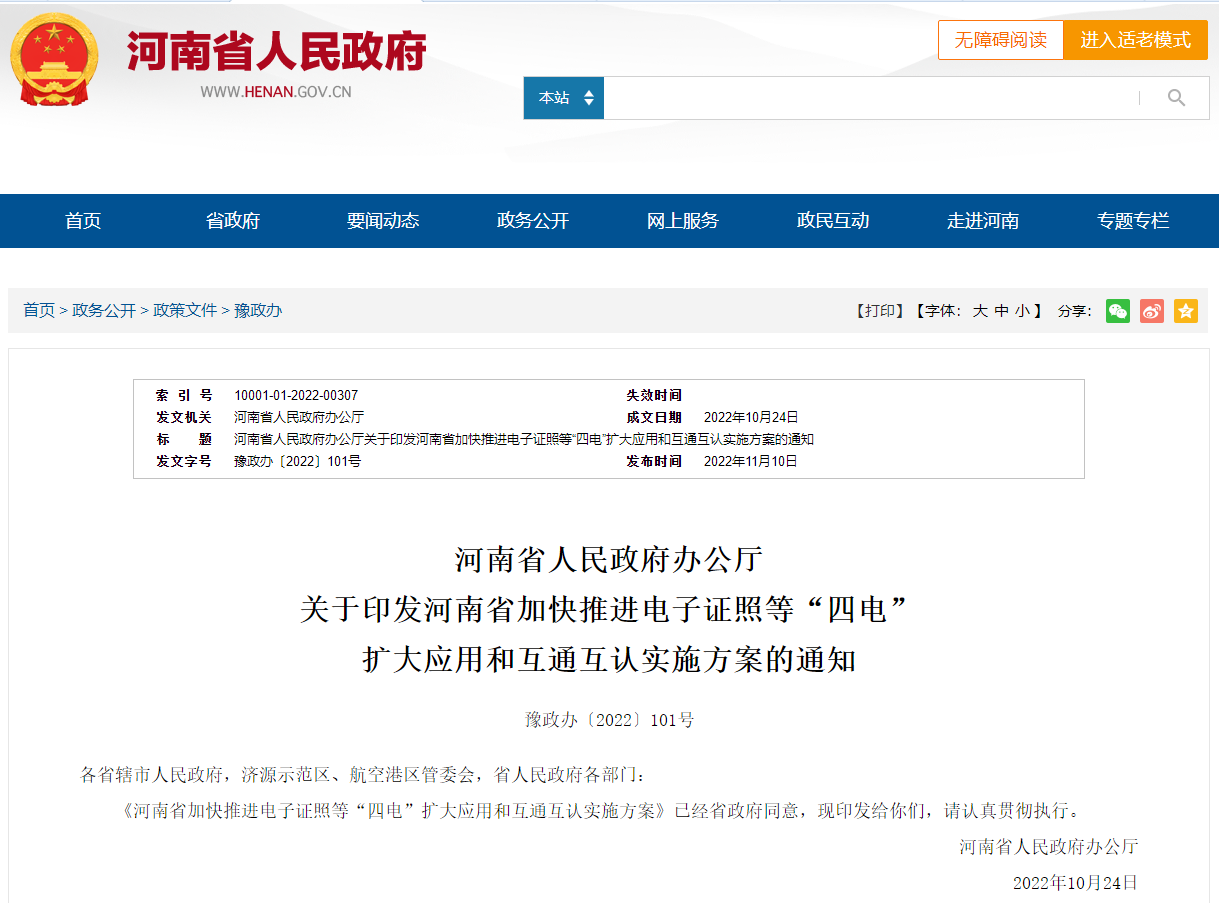Open the 首页 navigation menu item

pyautogui.click(x=82, y=220)
